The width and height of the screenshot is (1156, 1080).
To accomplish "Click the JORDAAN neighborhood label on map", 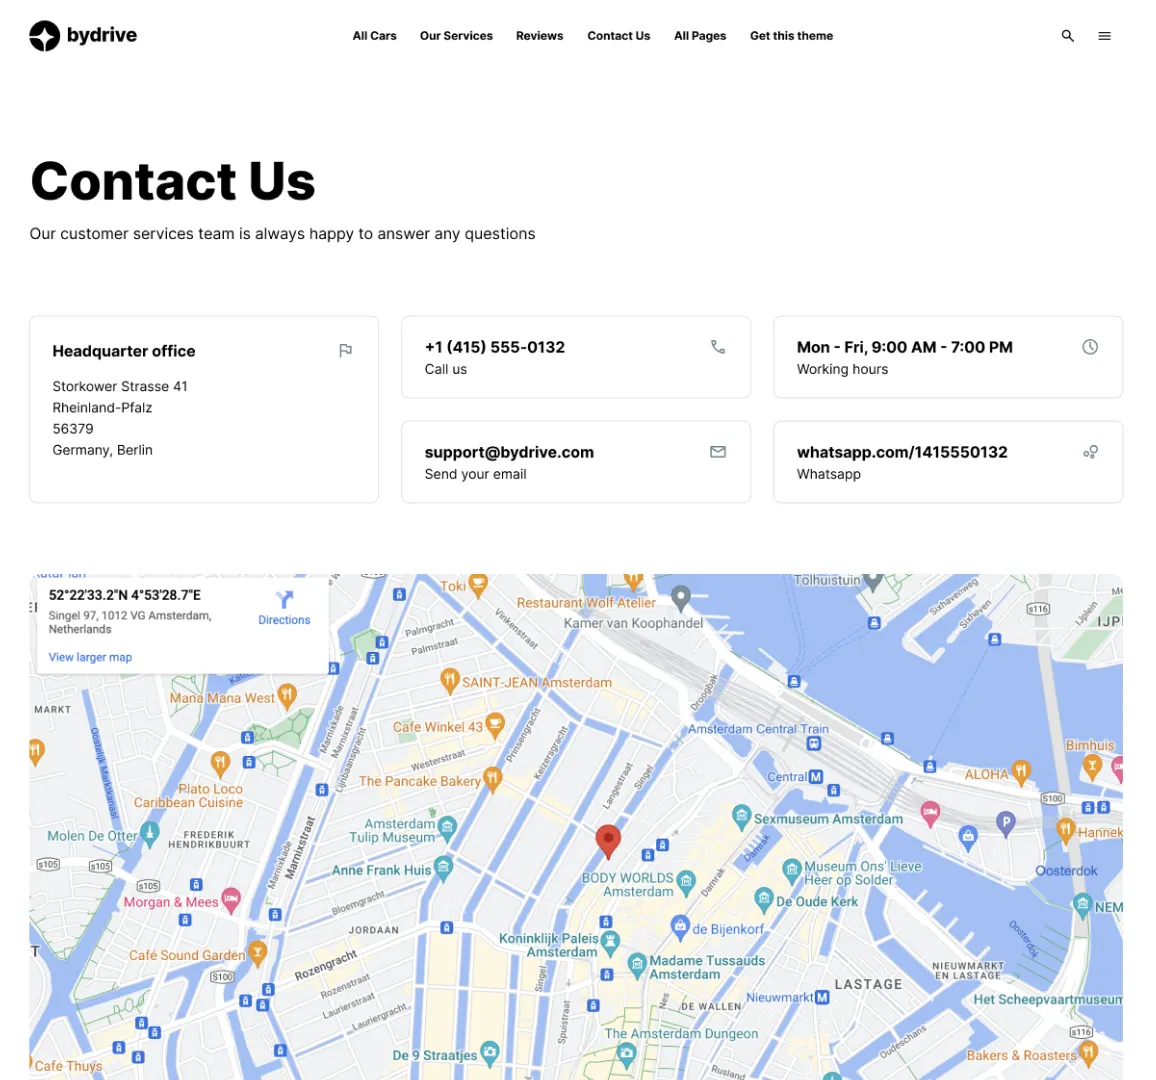I will click(373, 930).
